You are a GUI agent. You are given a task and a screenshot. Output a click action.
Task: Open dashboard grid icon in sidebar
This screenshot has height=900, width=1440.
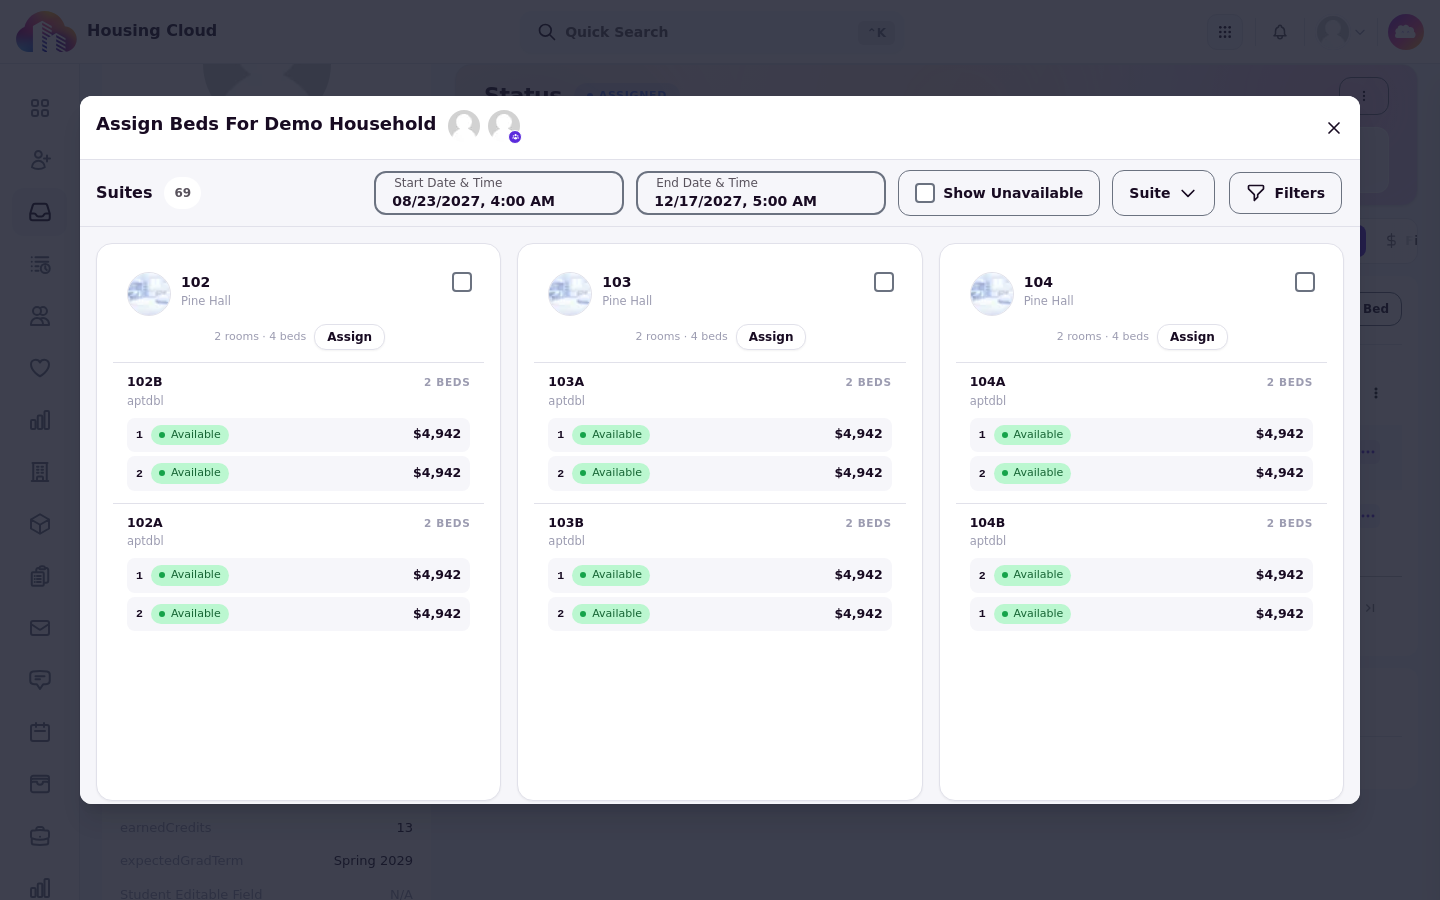point(40,108)
